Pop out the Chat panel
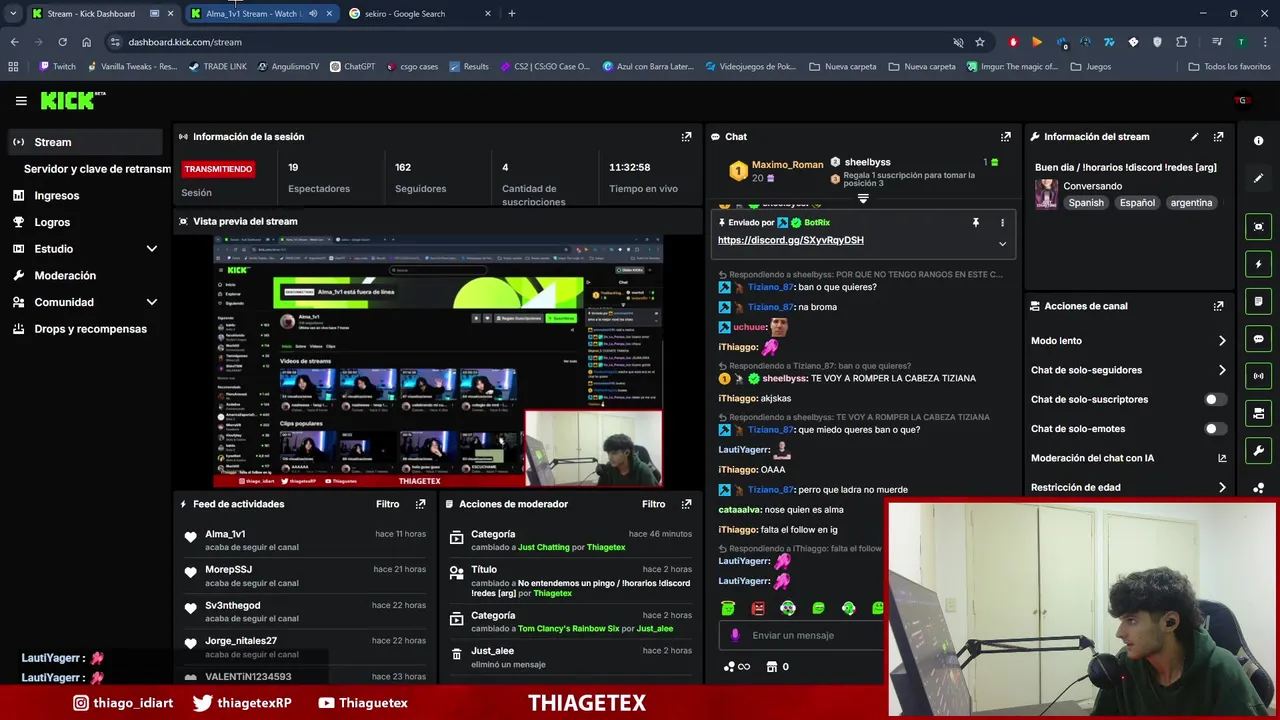The height and width of the screenshot is (720, 1280). point(1005,137)
